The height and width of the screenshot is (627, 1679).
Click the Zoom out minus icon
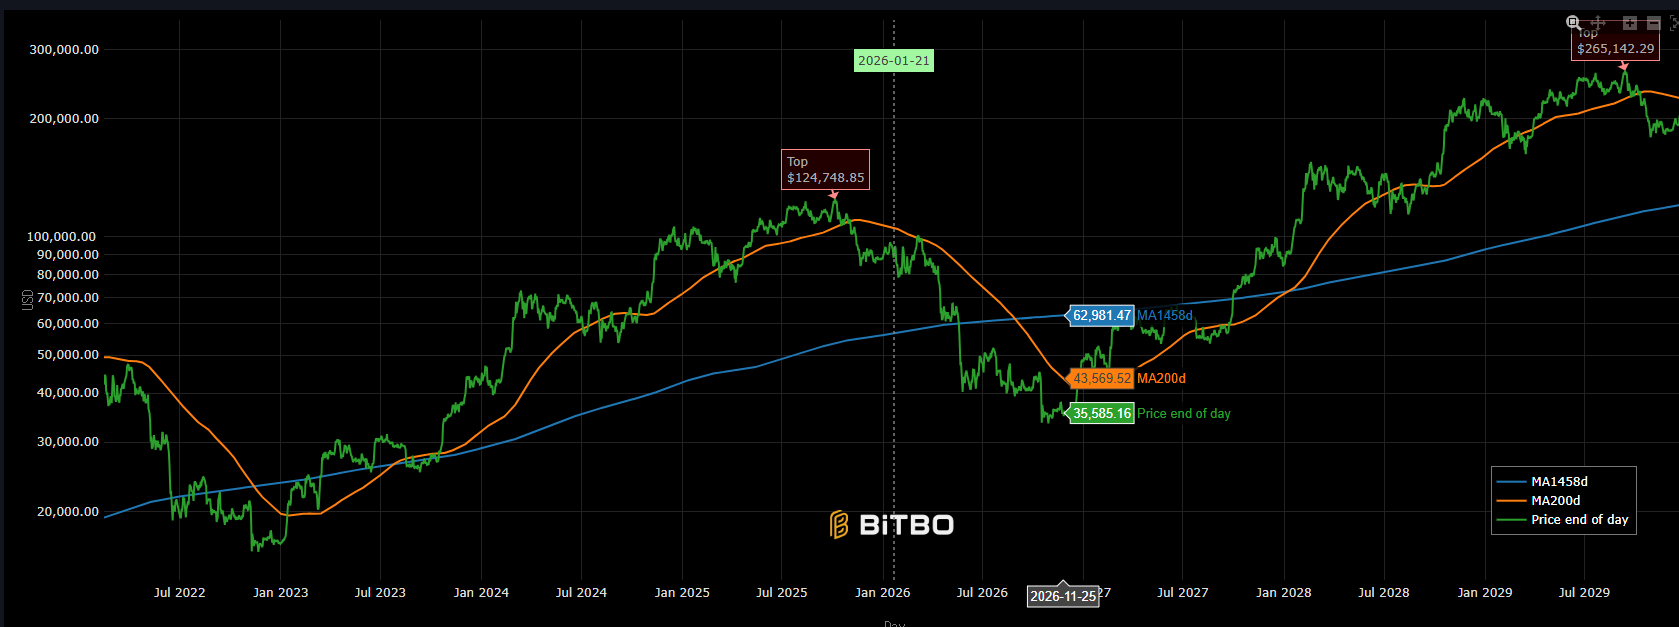[1654, 22]
